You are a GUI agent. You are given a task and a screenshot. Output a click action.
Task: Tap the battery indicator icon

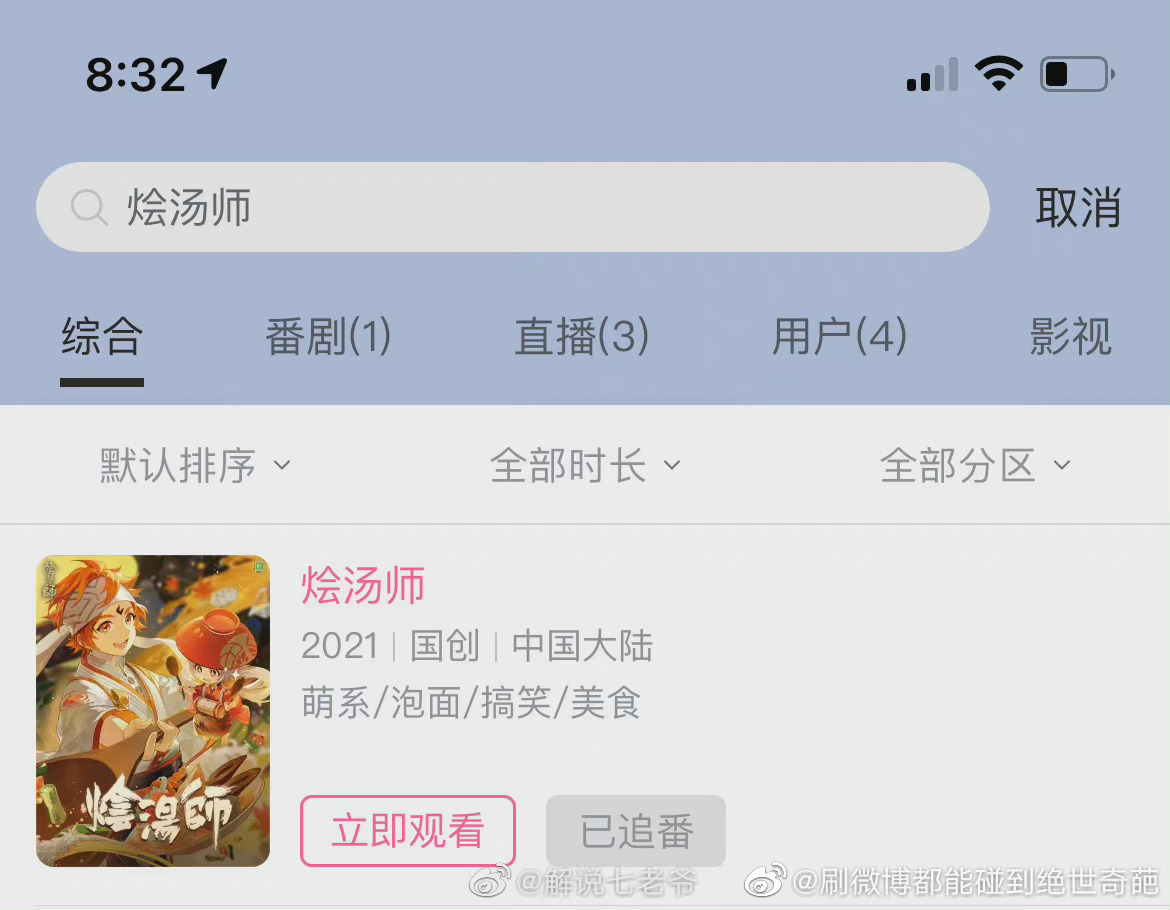point(1077,74)
